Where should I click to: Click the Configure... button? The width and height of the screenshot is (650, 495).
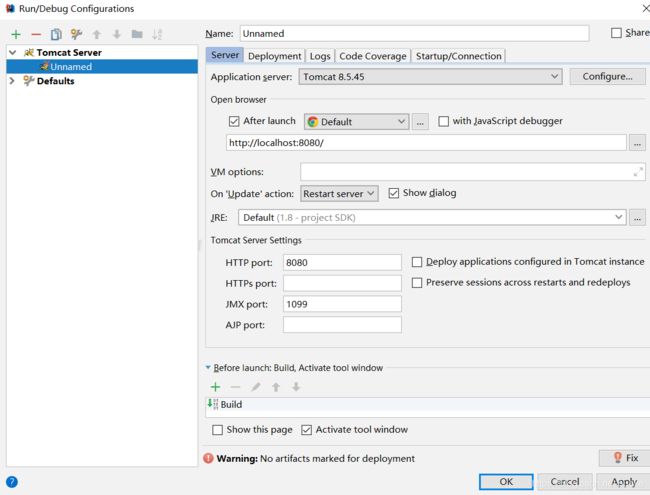coord(607,77)
